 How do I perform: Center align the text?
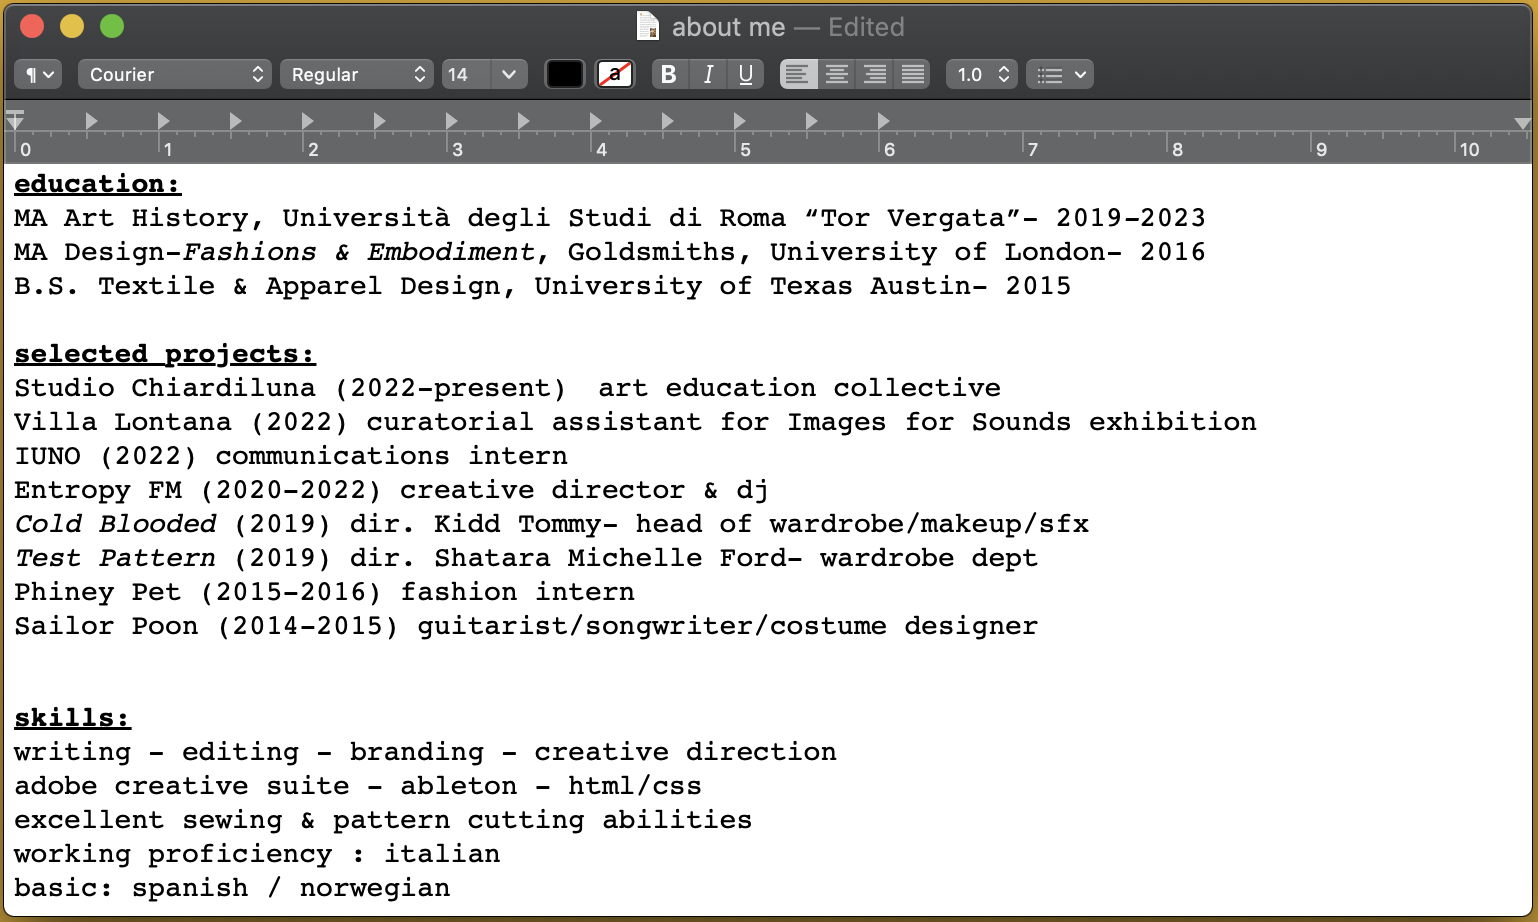coord(837,74)
